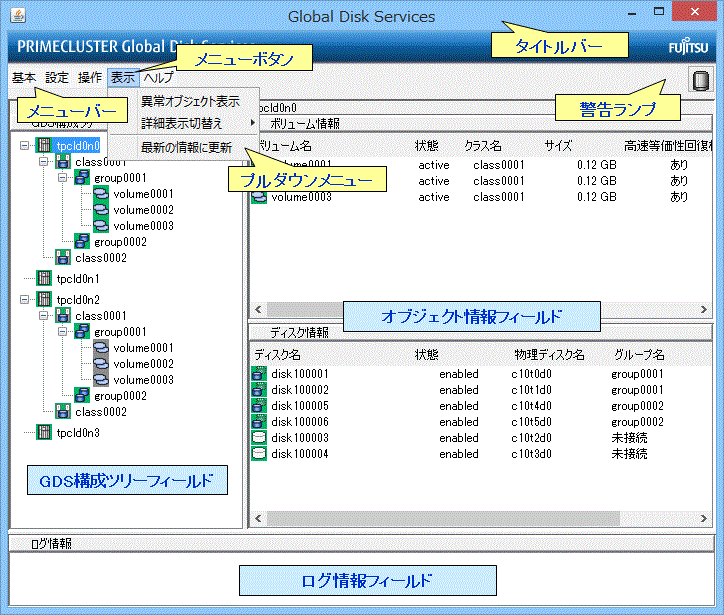
Task: Click physical disk name c10t0d0
Action: (x=531, y=374)
